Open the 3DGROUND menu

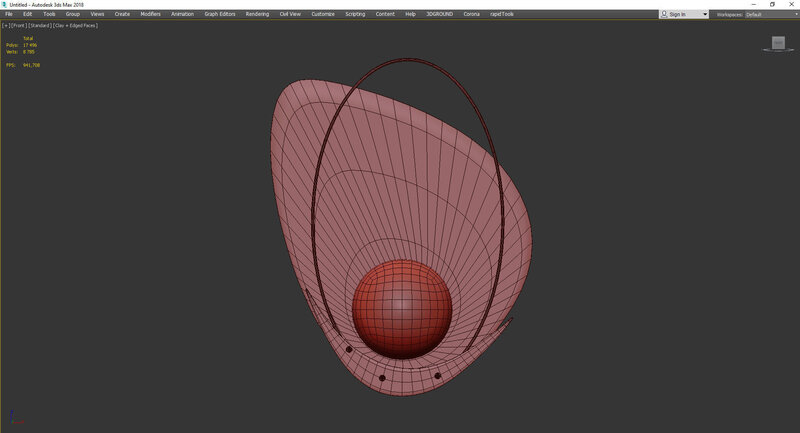click(439, 14)
